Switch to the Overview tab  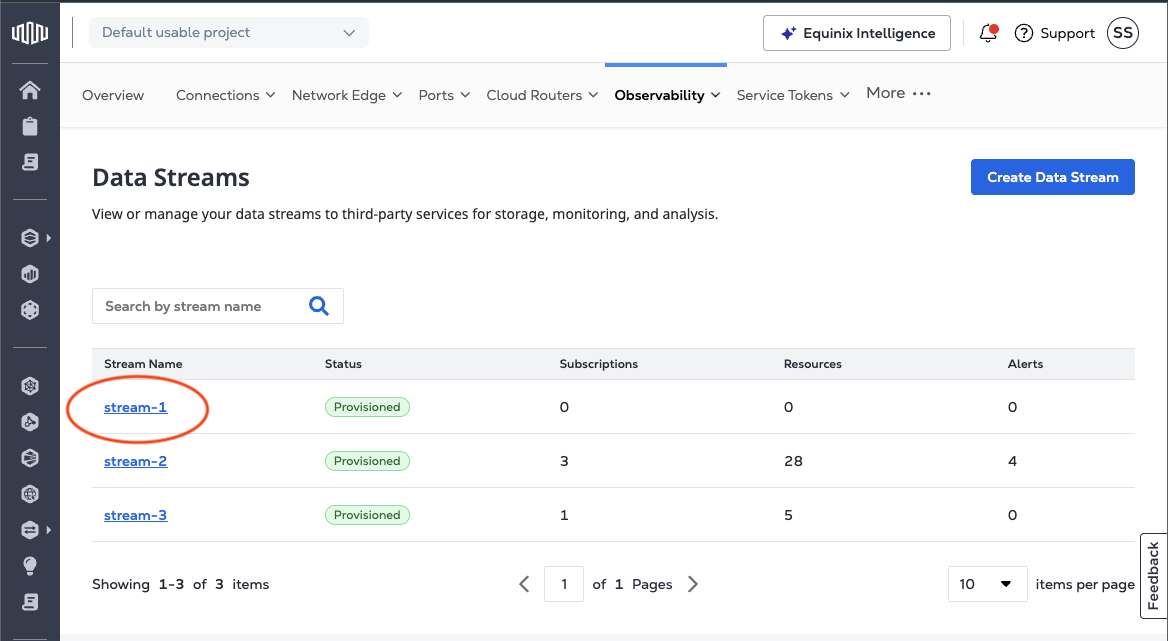click(x=113, y=95)
